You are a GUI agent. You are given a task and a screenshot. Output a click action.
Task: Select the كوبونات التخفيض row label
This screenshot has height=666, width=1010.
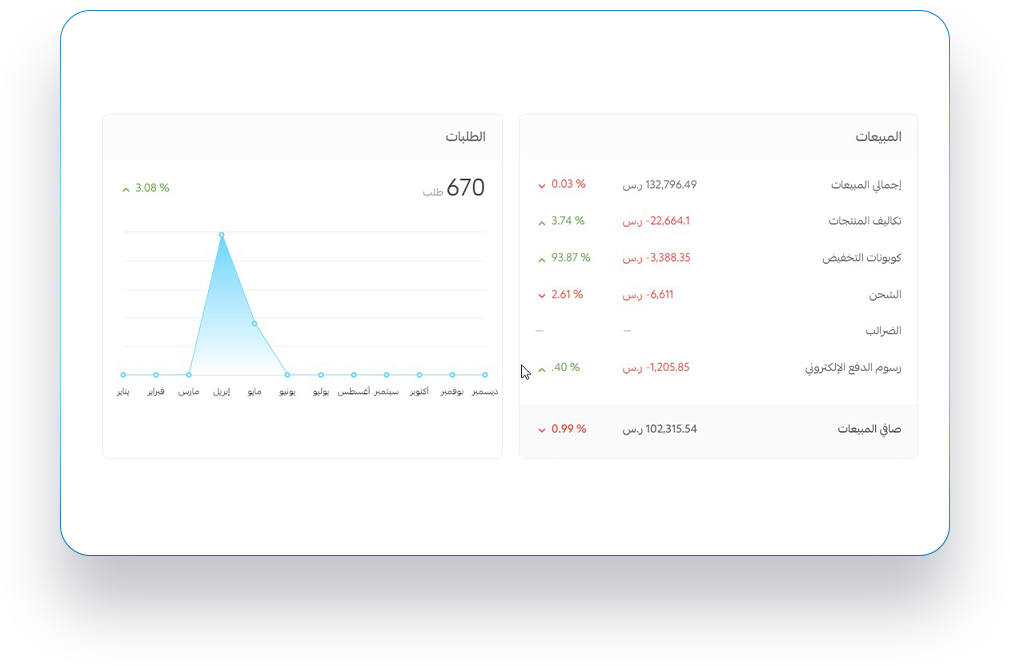tap(862, 258)
